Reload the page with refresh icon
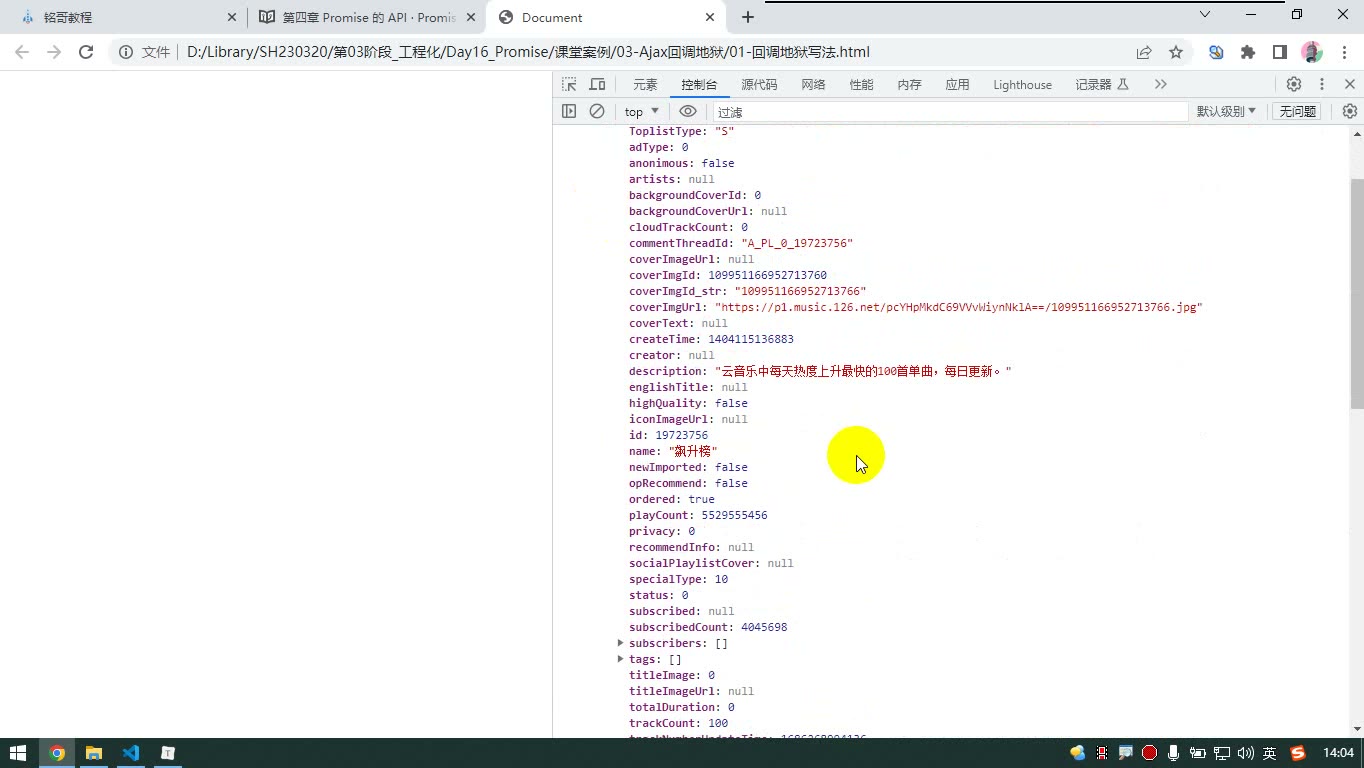 (86, 52)
